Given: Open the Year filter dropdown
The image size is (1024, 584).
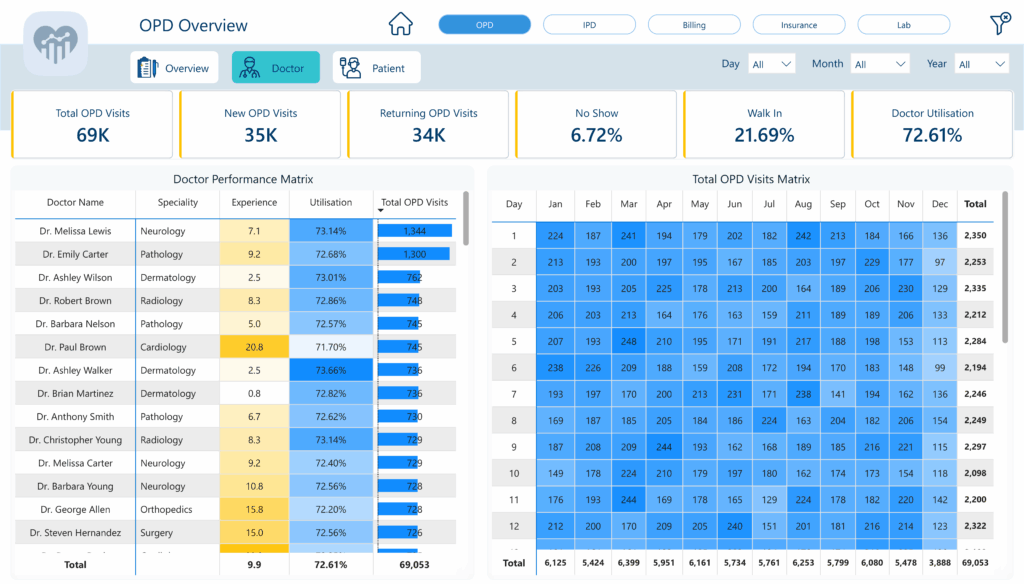Looking at the screenshot, I should point(981,64).
